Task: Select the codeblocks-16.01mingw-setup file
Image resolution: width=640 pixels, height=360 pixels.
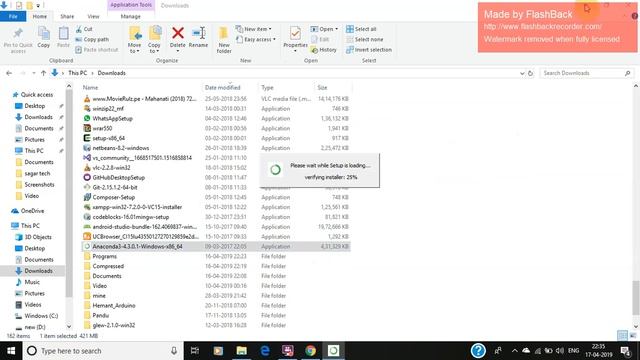Action: point(130,217)
